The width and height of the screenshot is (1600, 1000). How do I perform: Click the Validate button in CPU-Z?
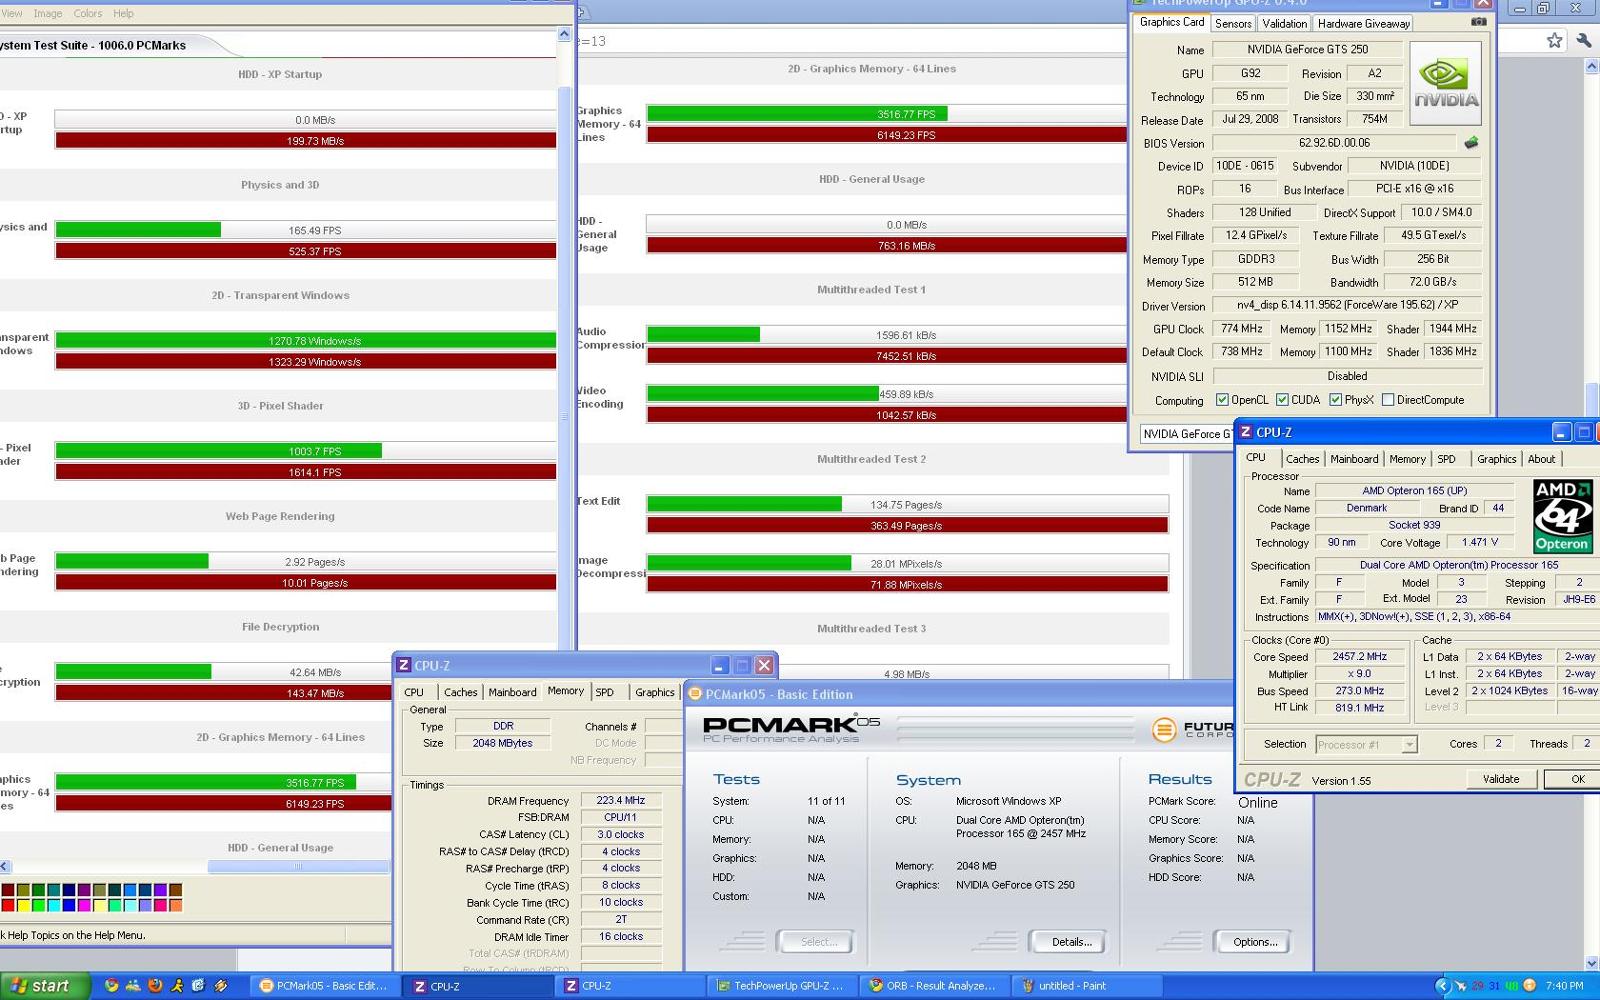point(1501,779)
